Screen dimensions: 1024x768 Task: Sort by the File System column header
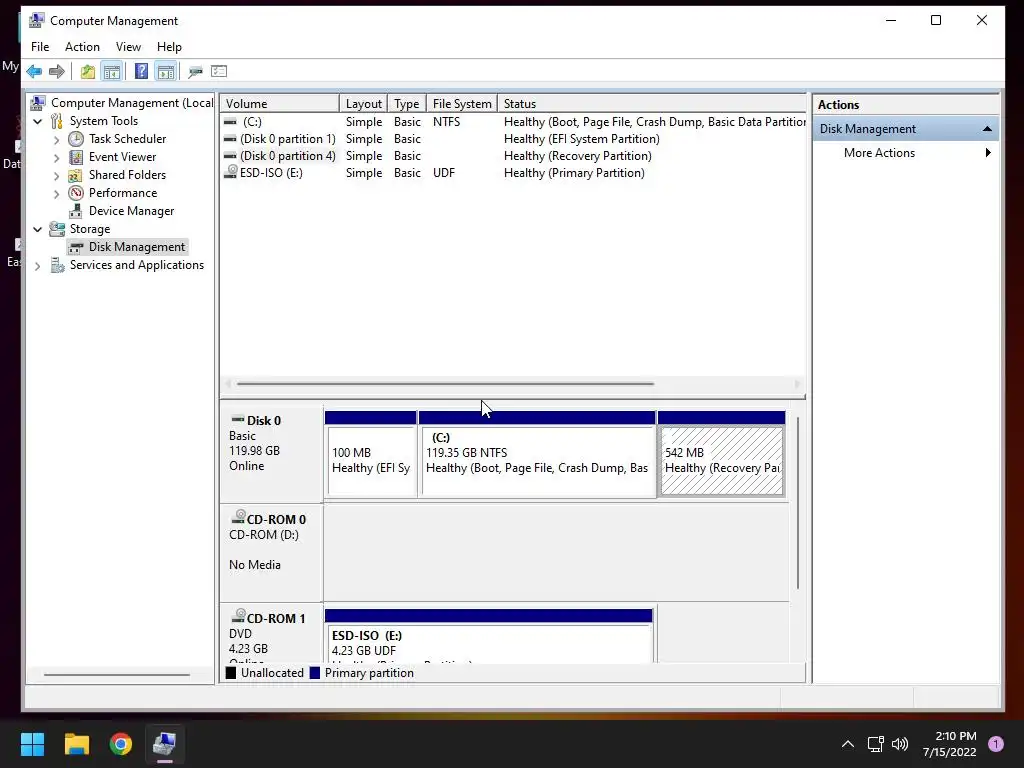point(462,104)
